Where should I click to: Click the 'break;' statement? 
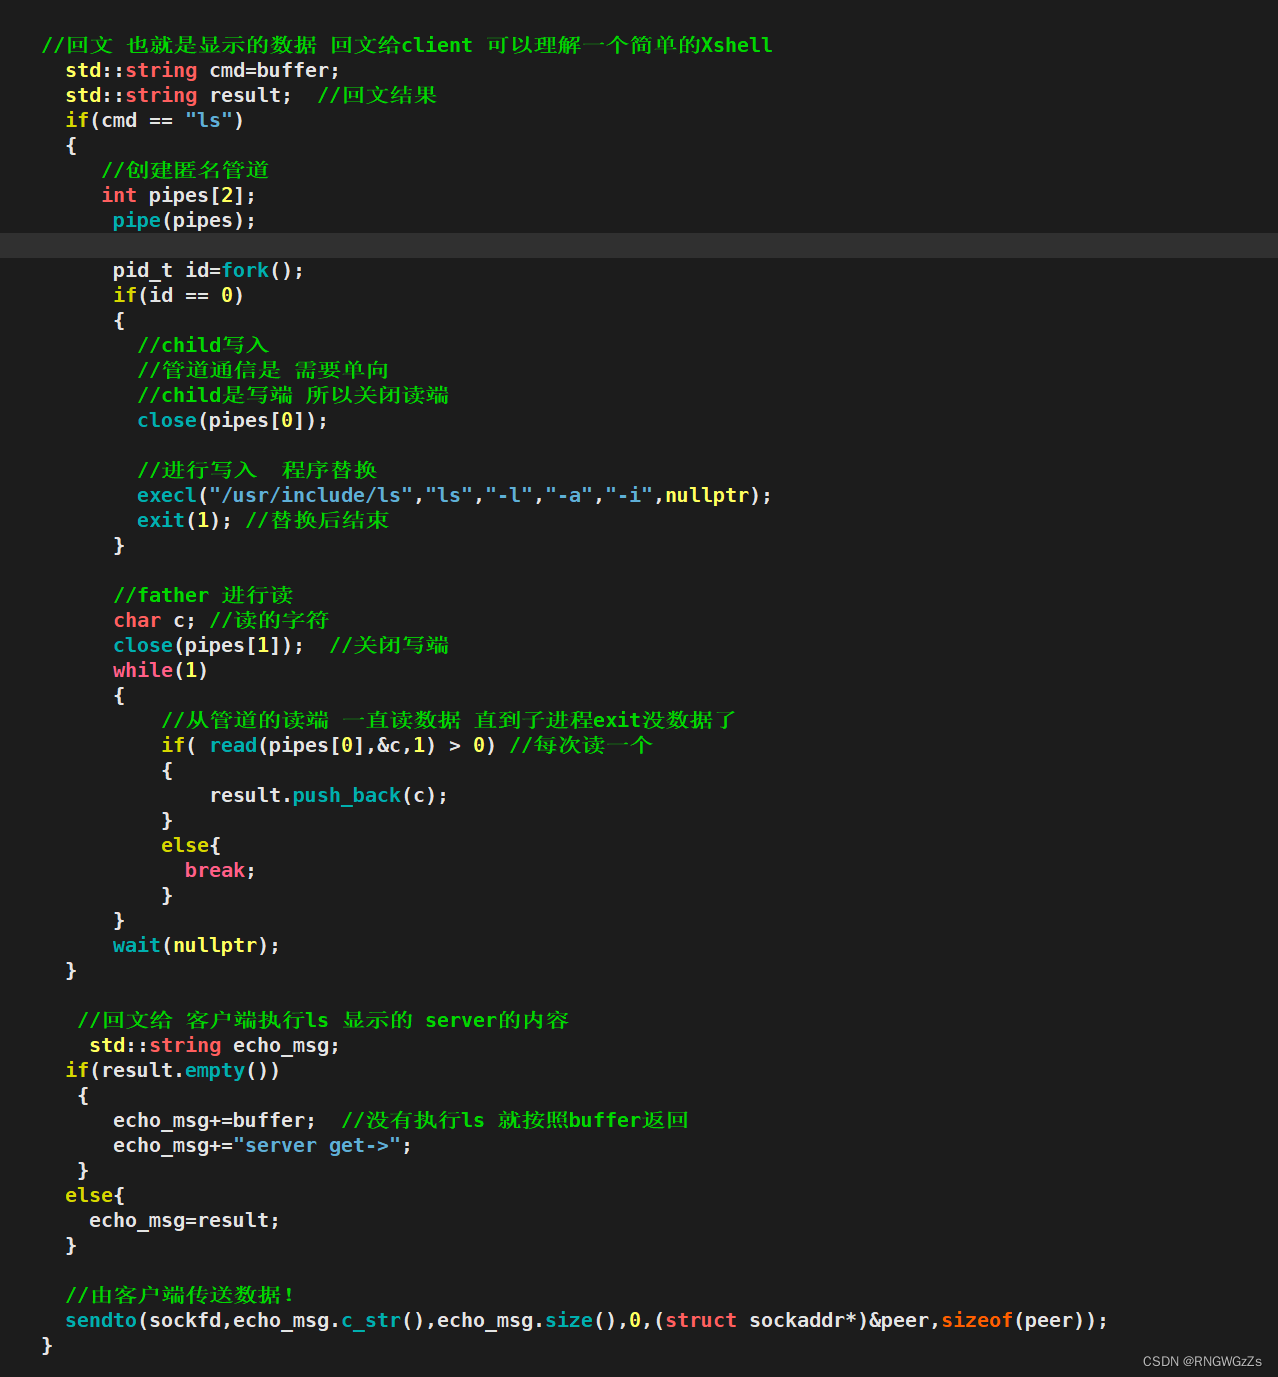(220, 870)
